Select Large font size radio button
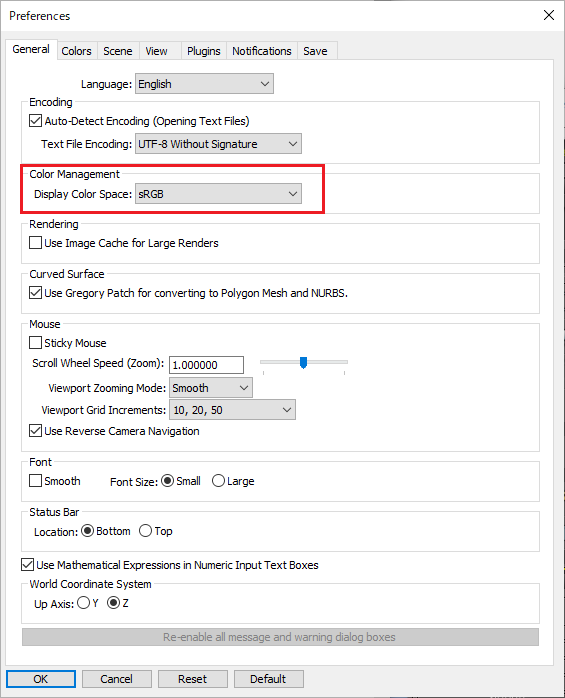Image resolution: width=565 pixels, height=698 pixels. (x=218, y=481)
